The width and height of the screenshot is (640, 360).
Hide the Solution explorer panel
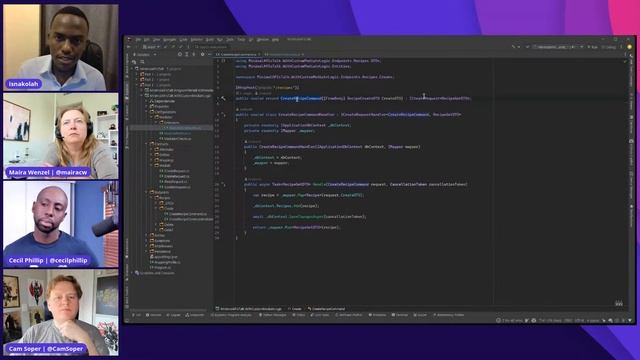coord(209,54)
